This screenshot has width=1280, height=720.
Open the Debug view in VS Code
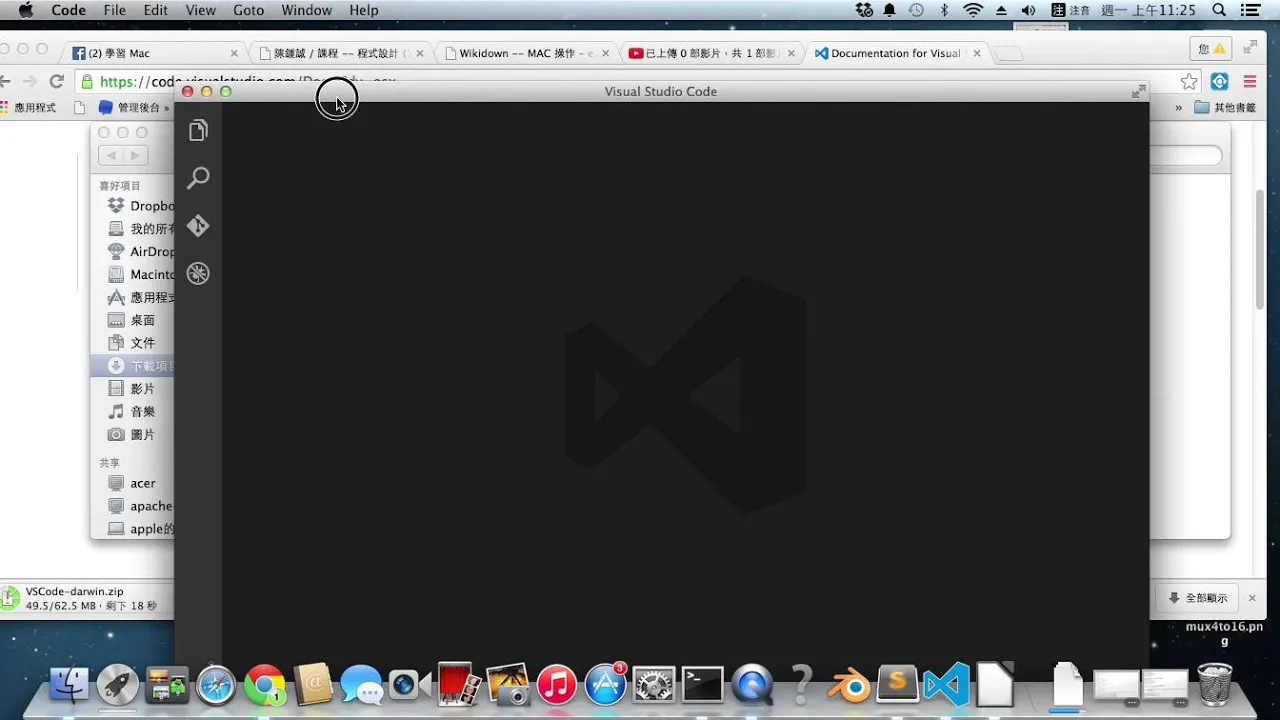point(198,273)
